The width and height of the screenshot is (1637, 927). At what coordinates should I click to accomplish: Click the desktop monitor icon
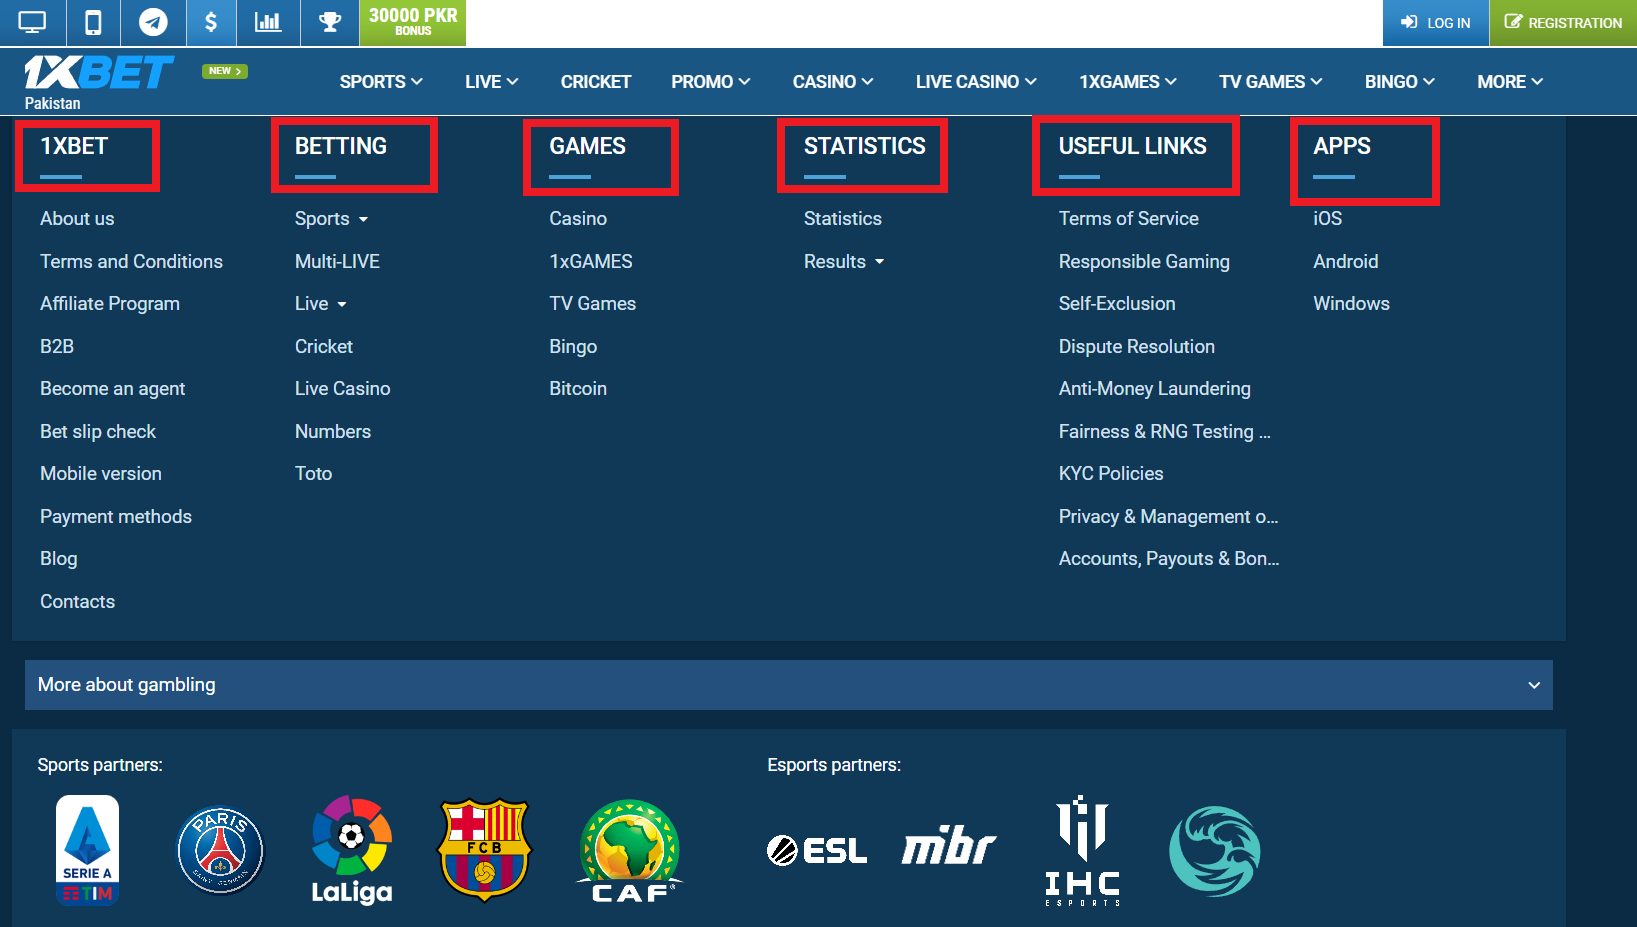pos(33,22)
